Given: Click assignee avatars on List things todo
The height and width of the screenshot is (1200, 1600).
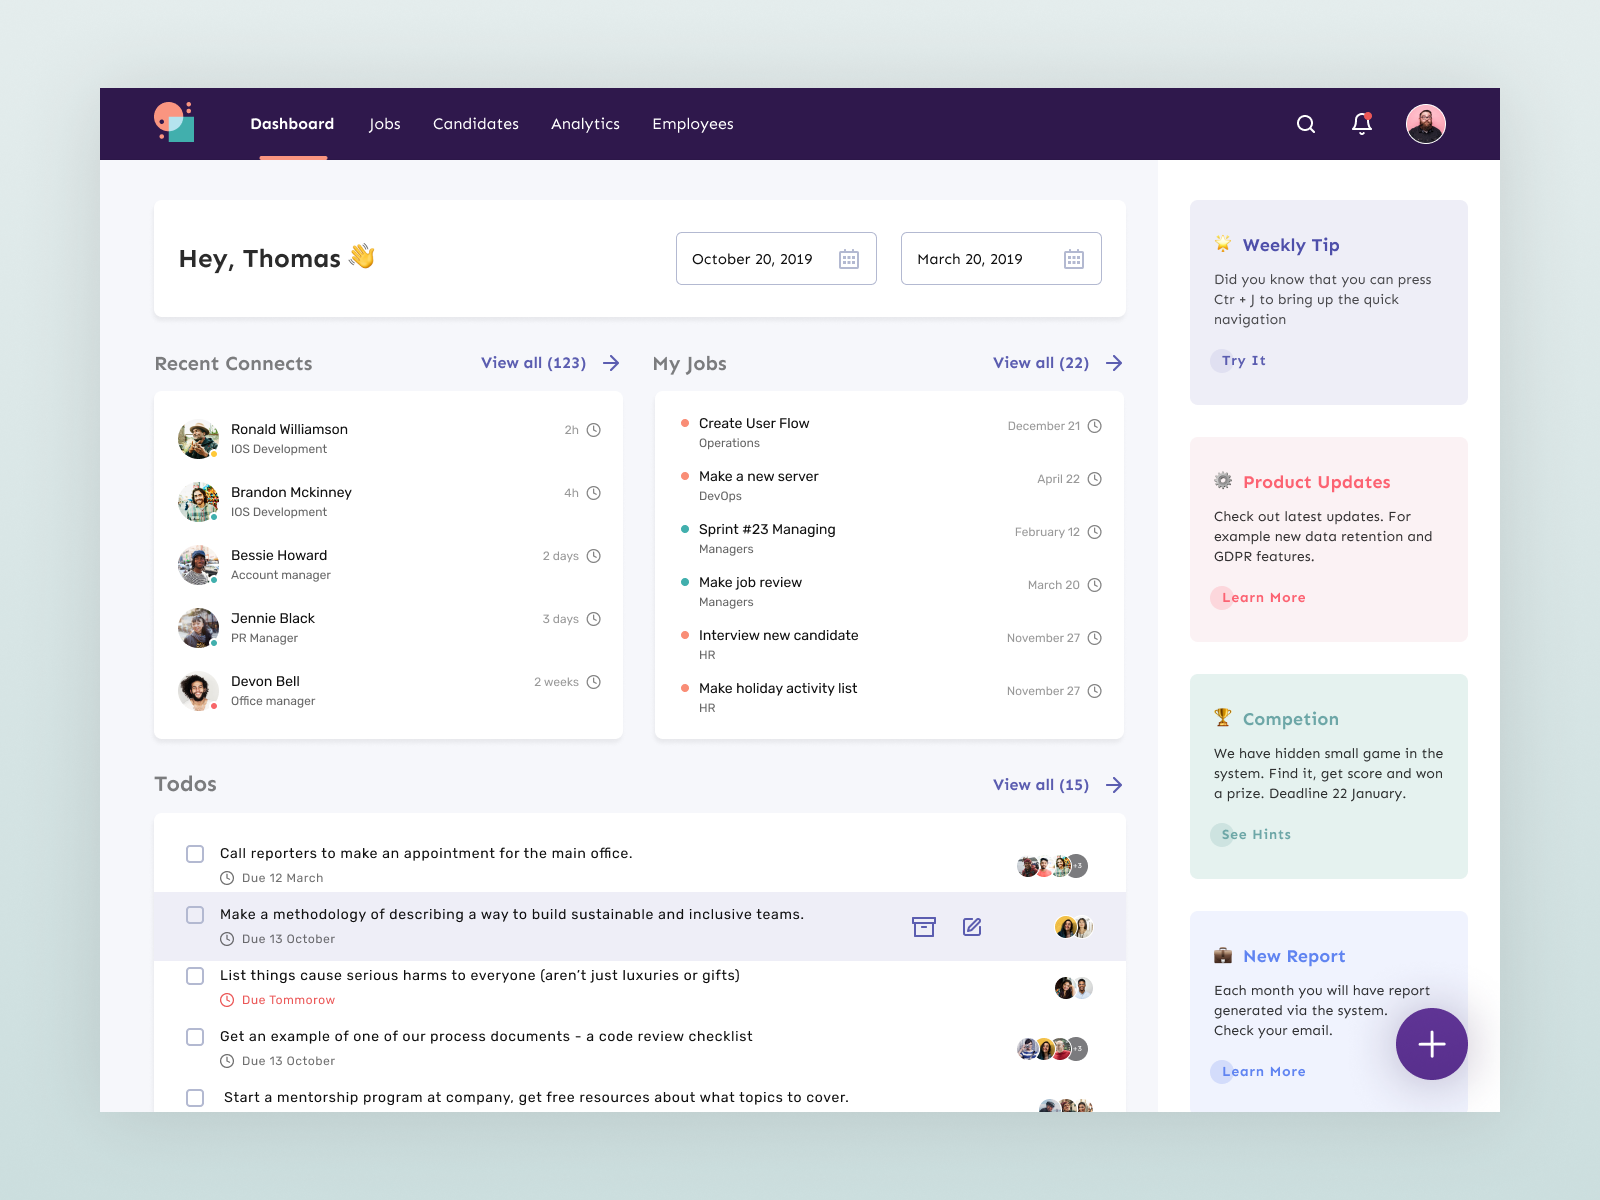Looking at the screenshot, I should coord(1074,988).
